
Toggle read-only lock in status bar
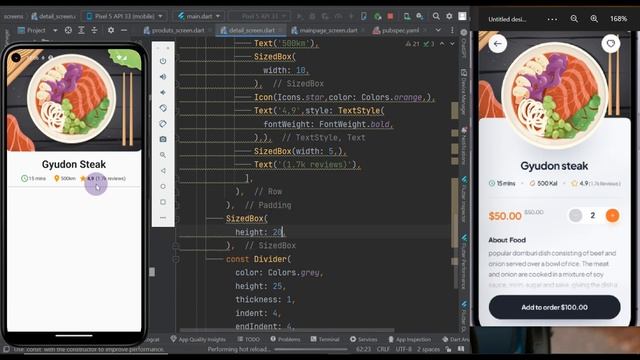coord(448,349)
